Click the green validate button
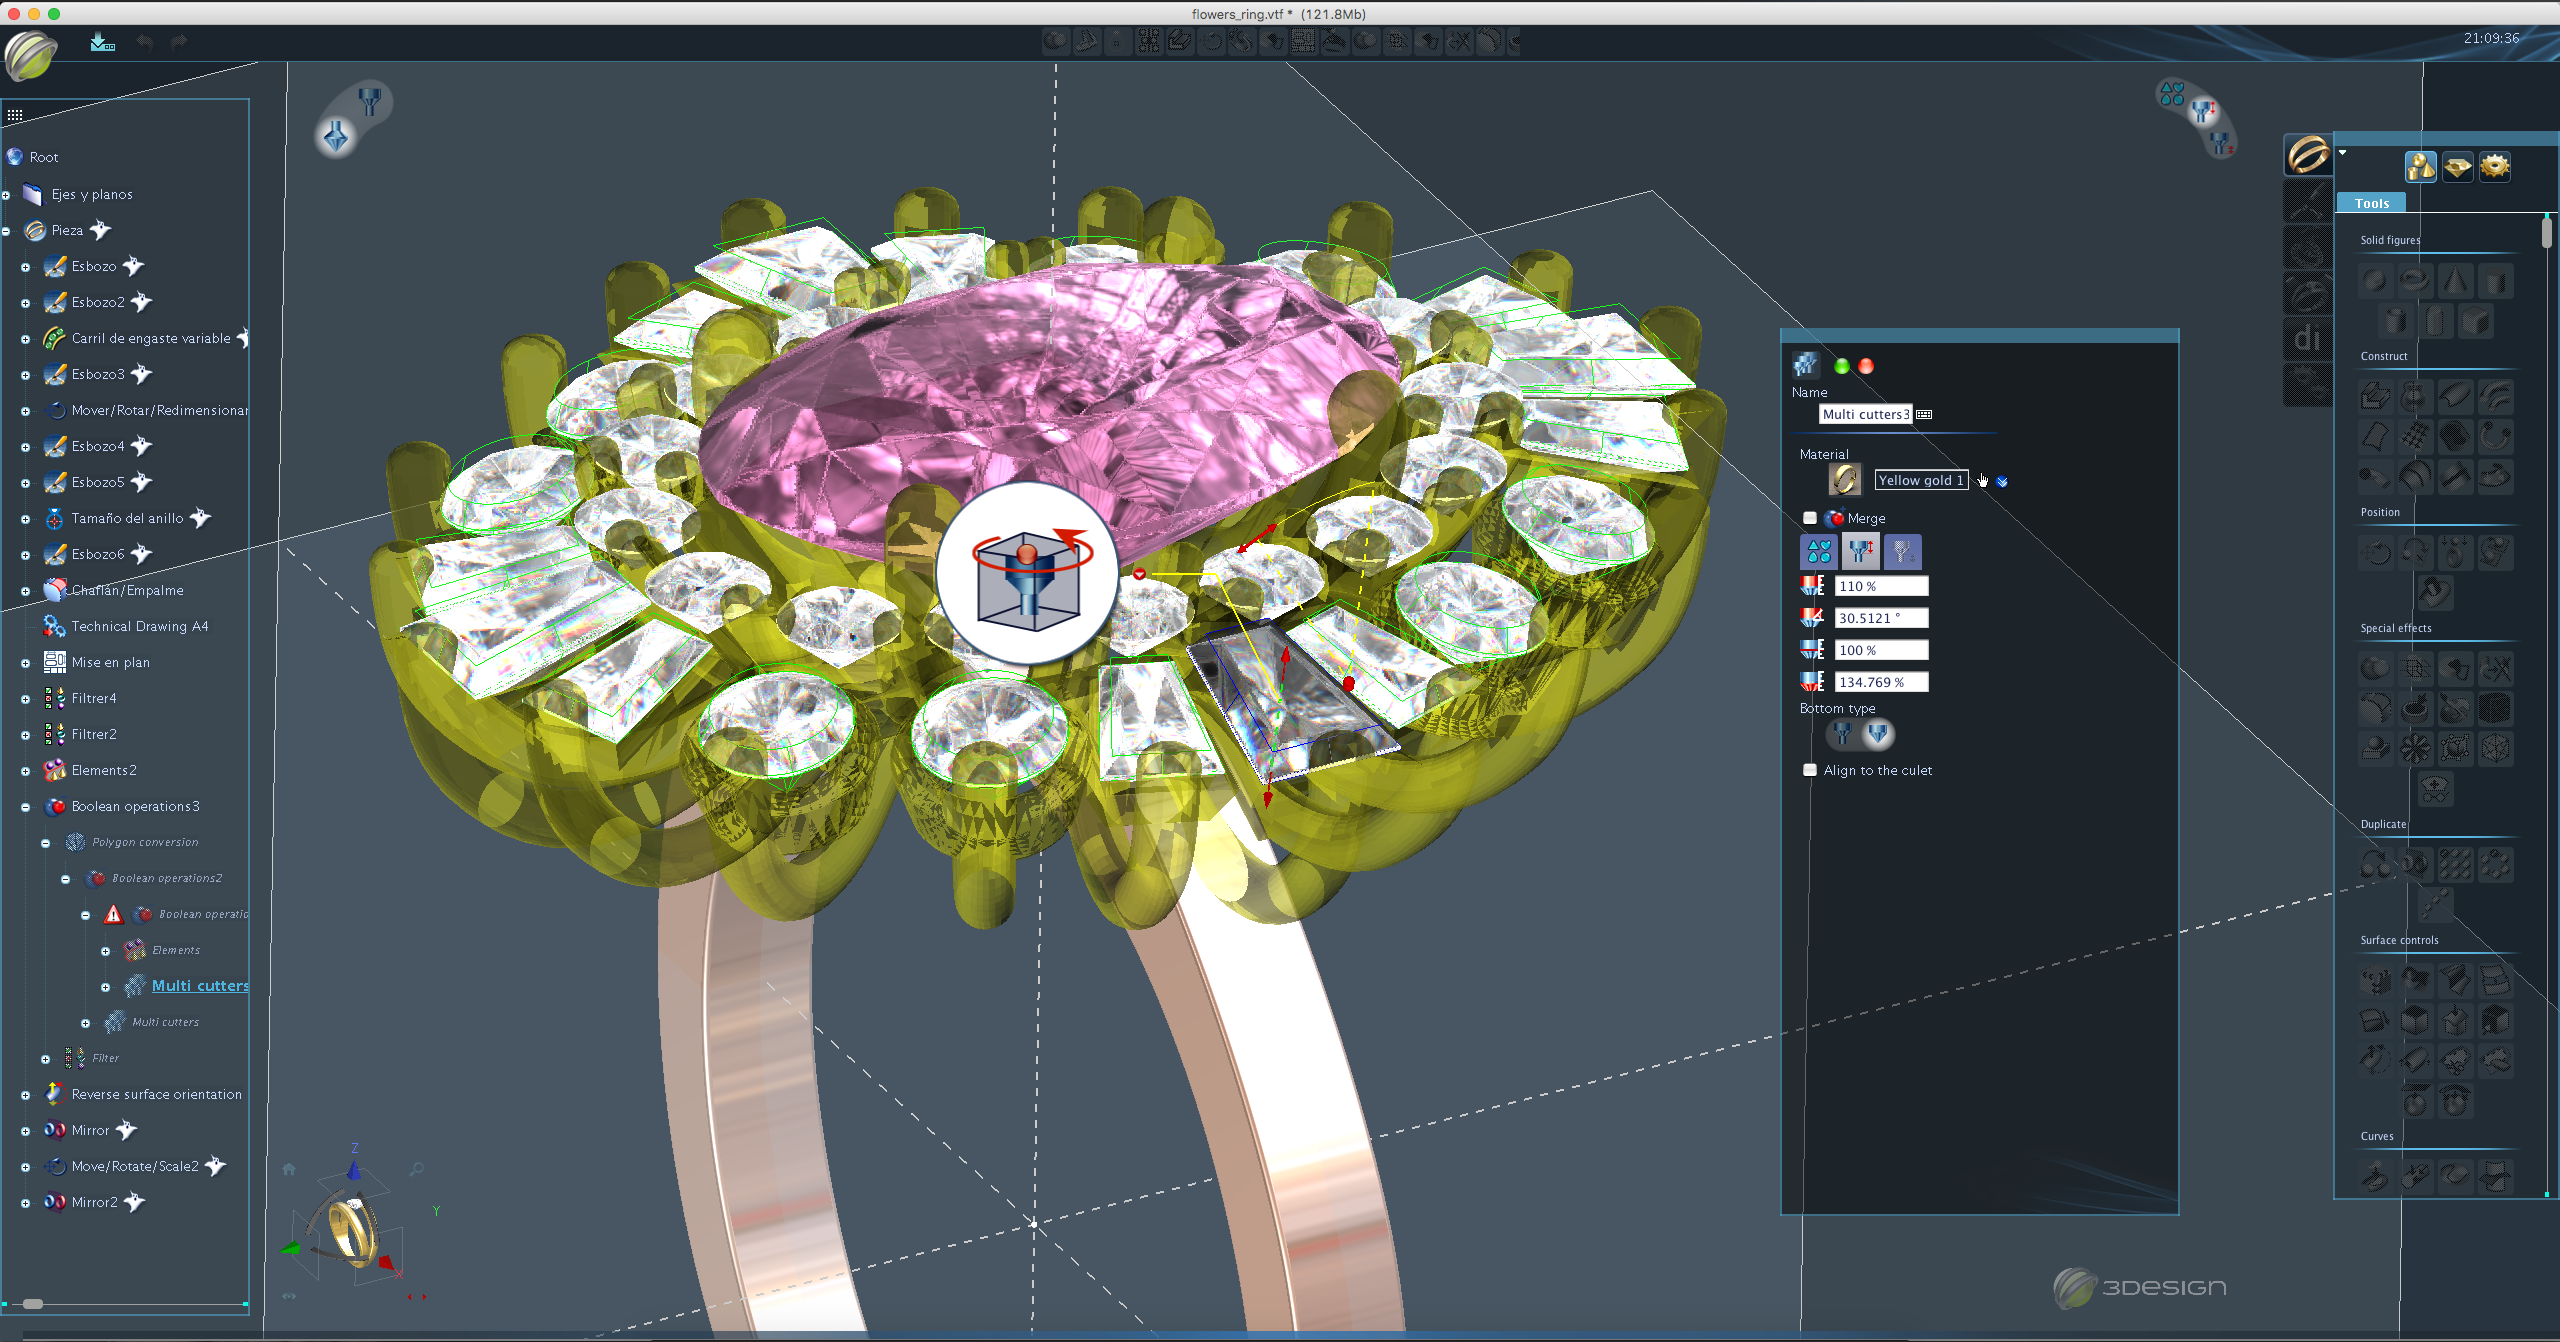 (x=1841, y=366)
